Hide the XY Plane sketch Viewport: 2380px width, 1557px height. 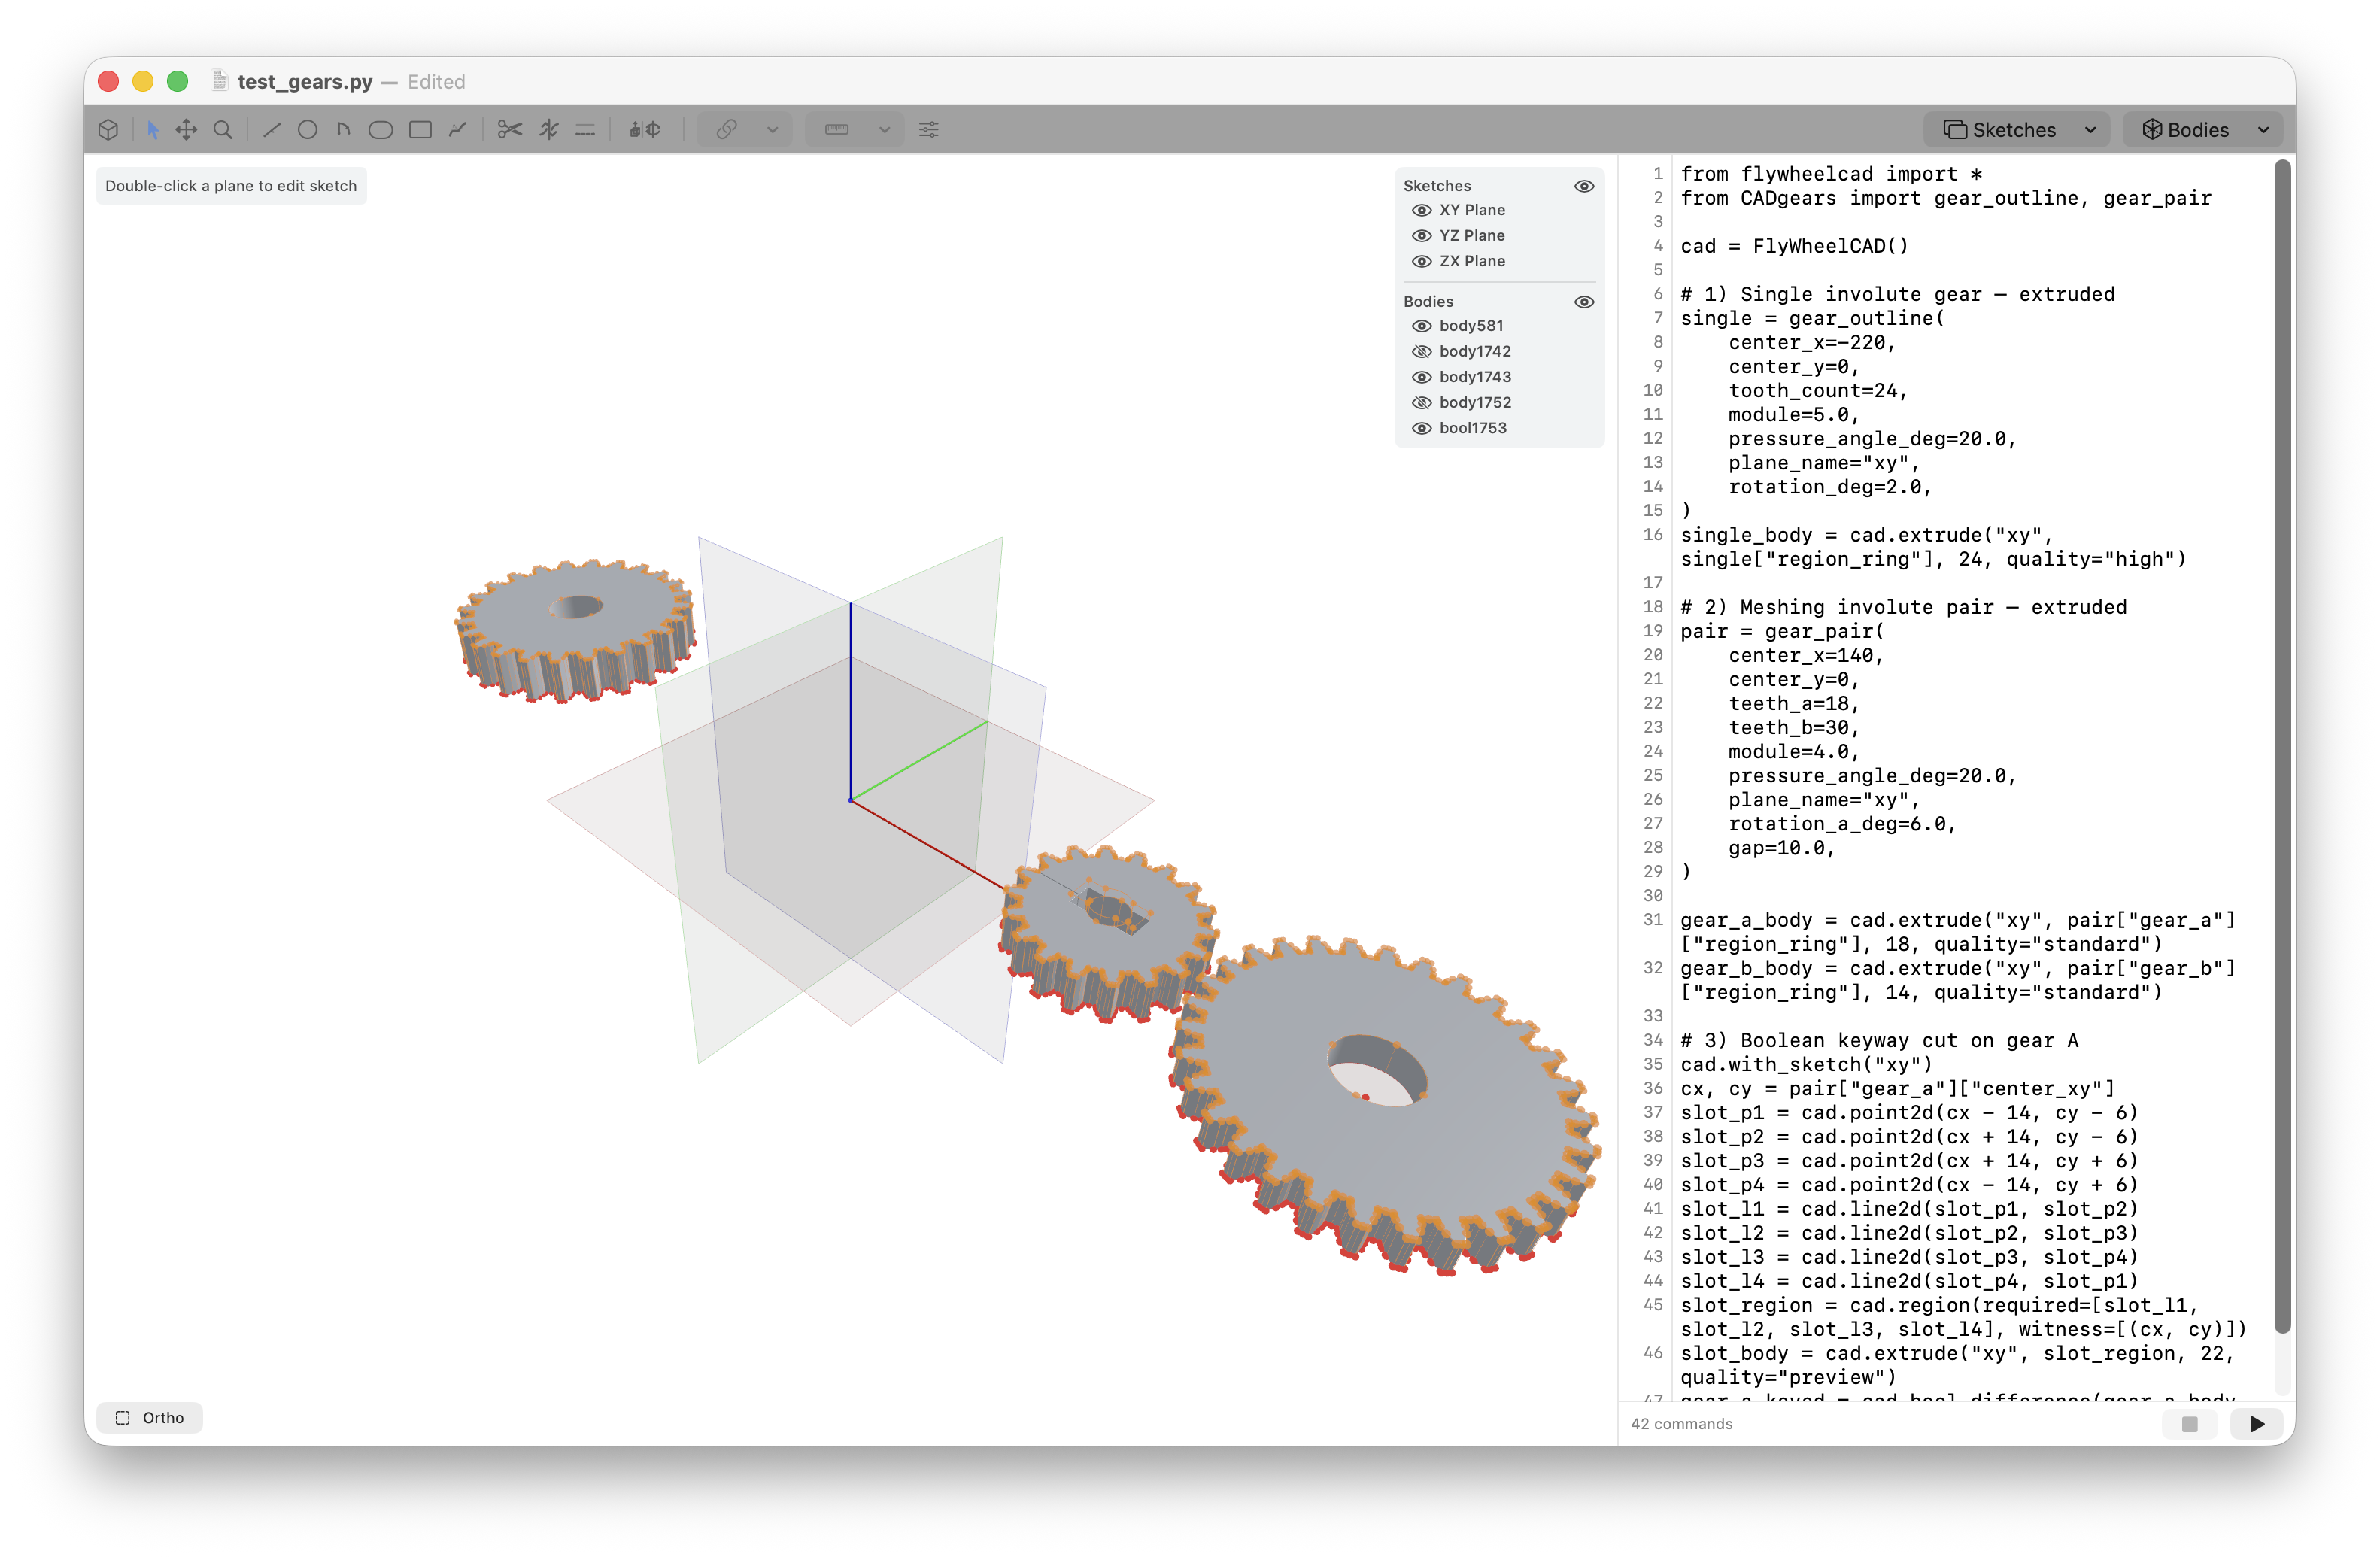click(1421, 210)
